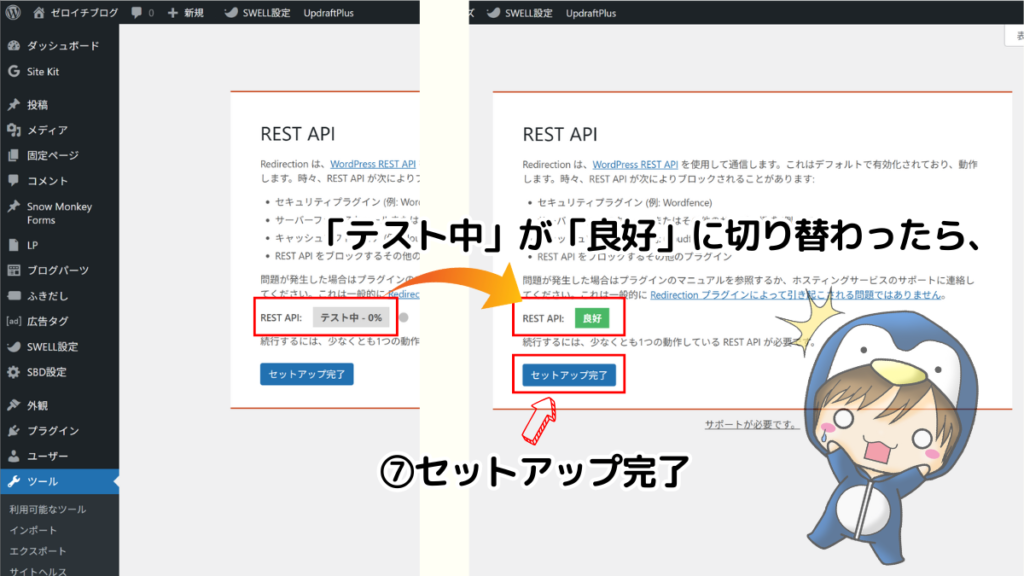Click the ふきだし speech balloon icon
The width and height of the screenshot is (1024, 576).
(14, 296)
